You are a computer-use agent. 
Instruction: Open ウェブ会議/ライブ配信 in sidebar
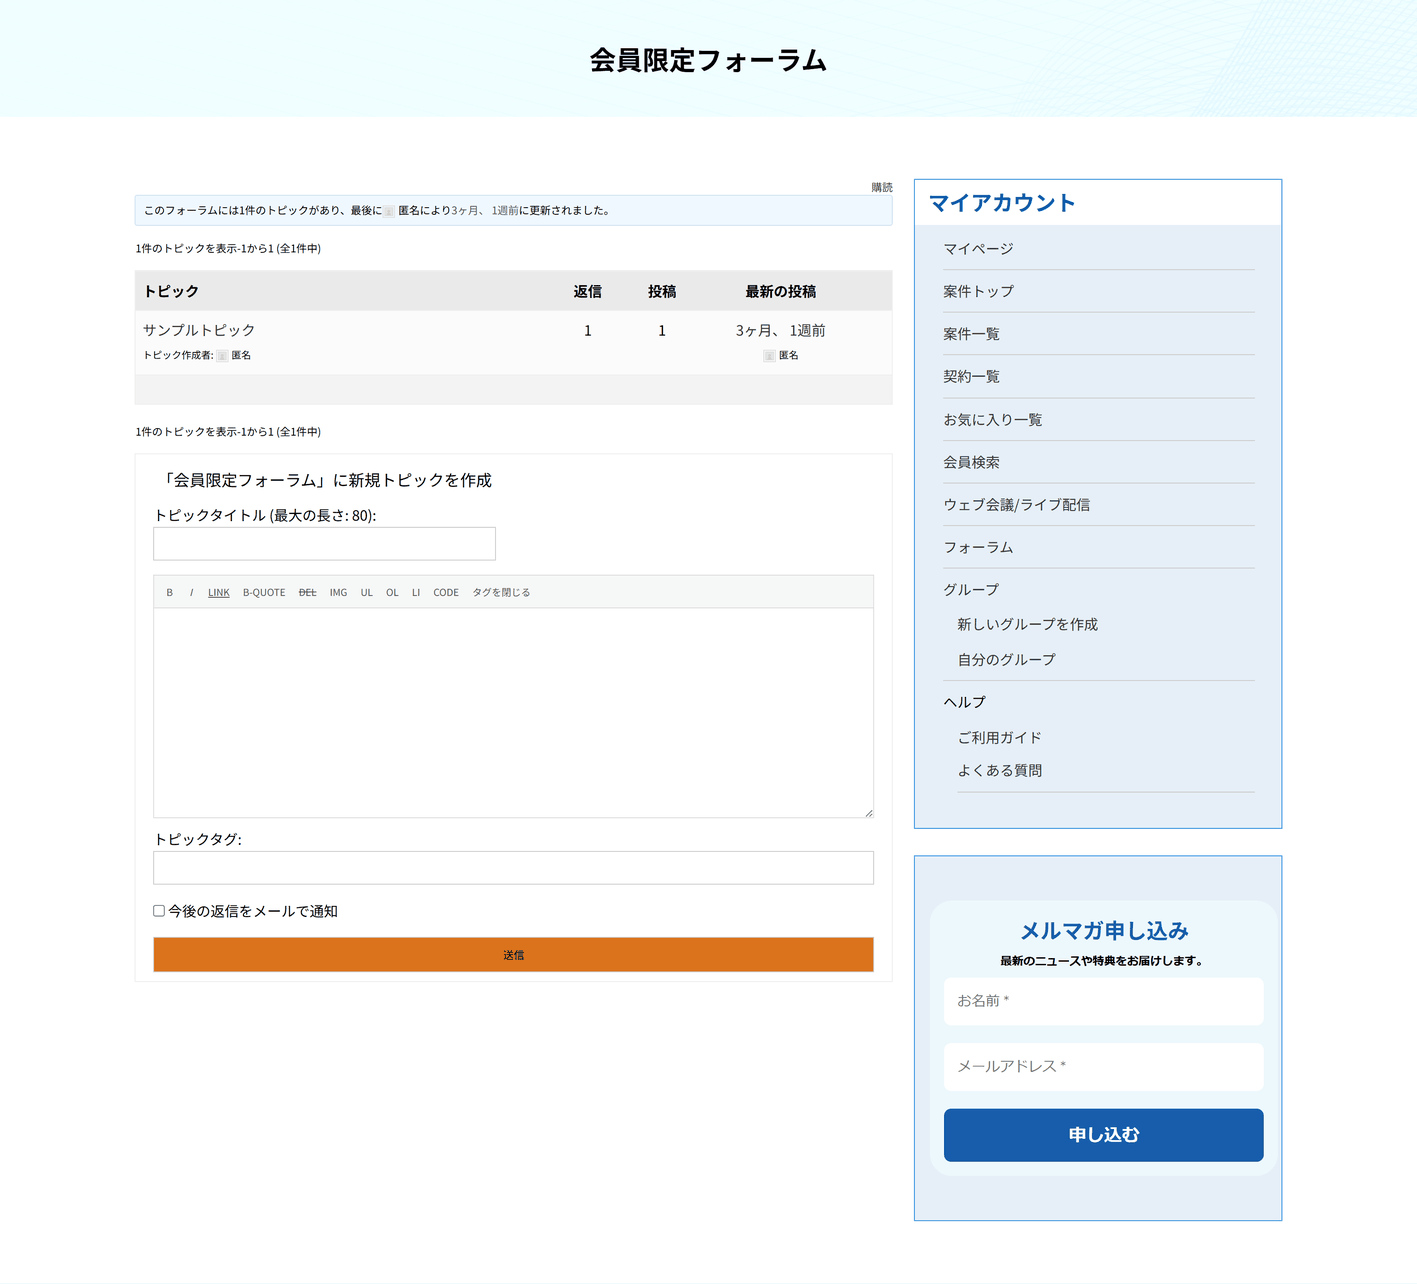(1016, 505)
